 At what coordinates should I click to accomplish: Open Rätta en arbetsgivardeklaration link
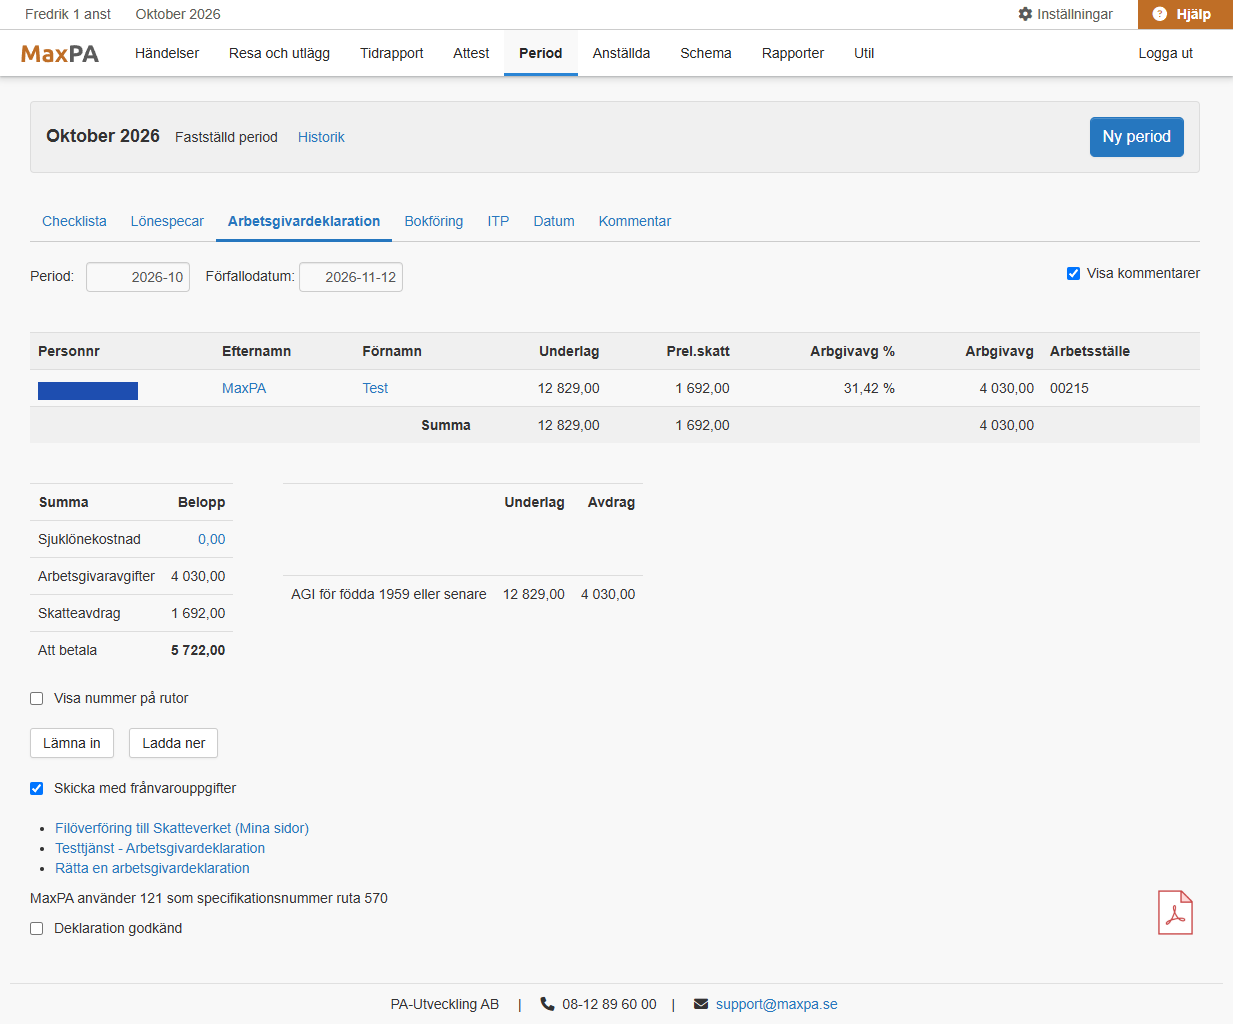point(152,868)
